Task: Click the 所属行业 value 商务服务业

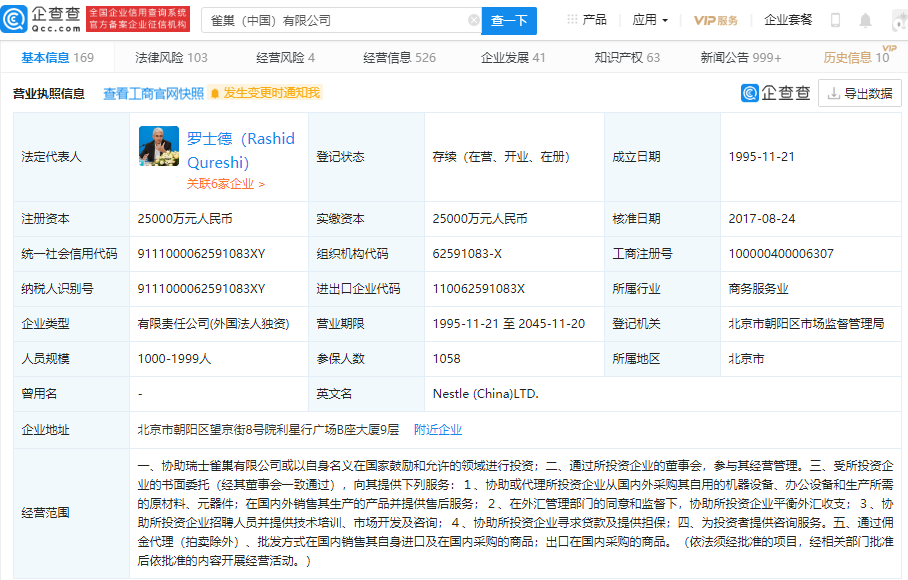Action: click(758, 289)
